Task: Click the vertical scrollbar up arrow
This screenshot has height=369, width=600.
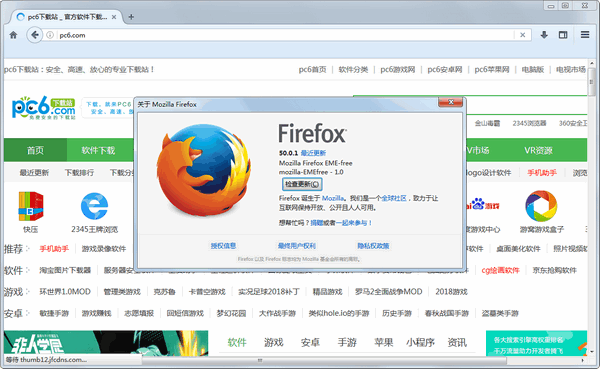Action: [x=592, y=63]
